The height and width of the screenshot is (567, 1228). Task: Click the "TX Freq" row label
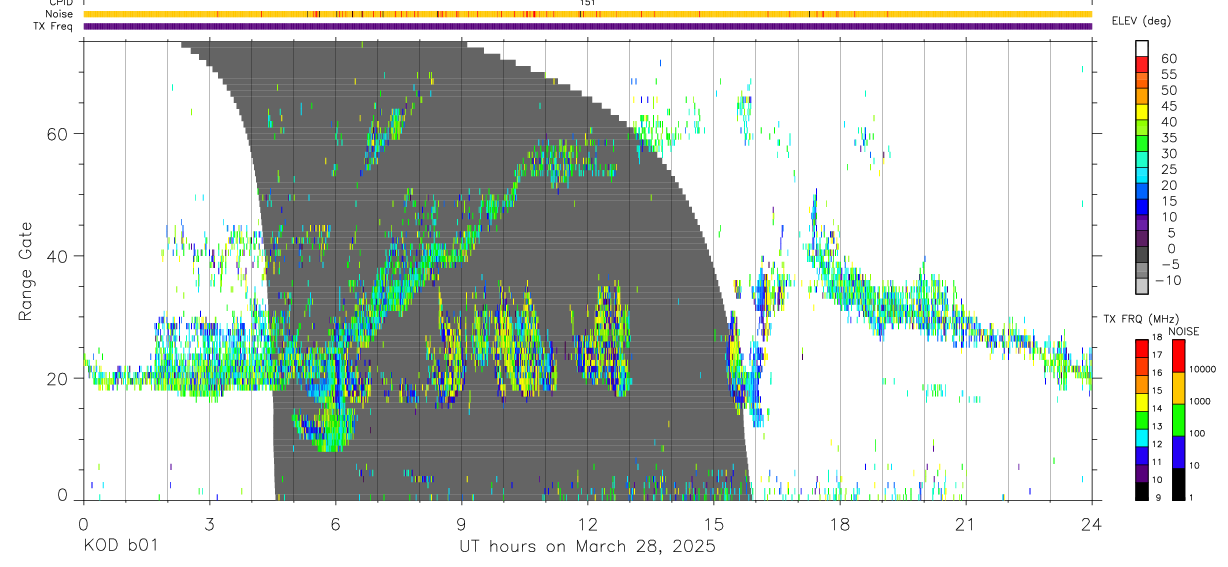click(x=55, y=26)
